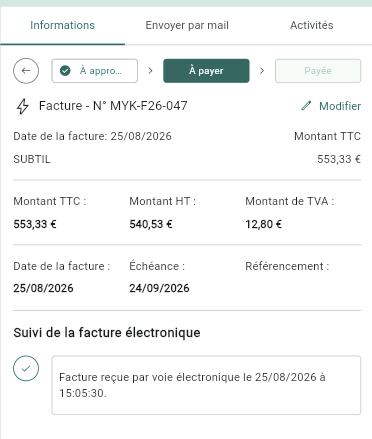Select the À appro… status step
372x439 pixels.
click(x=95, y=71)
